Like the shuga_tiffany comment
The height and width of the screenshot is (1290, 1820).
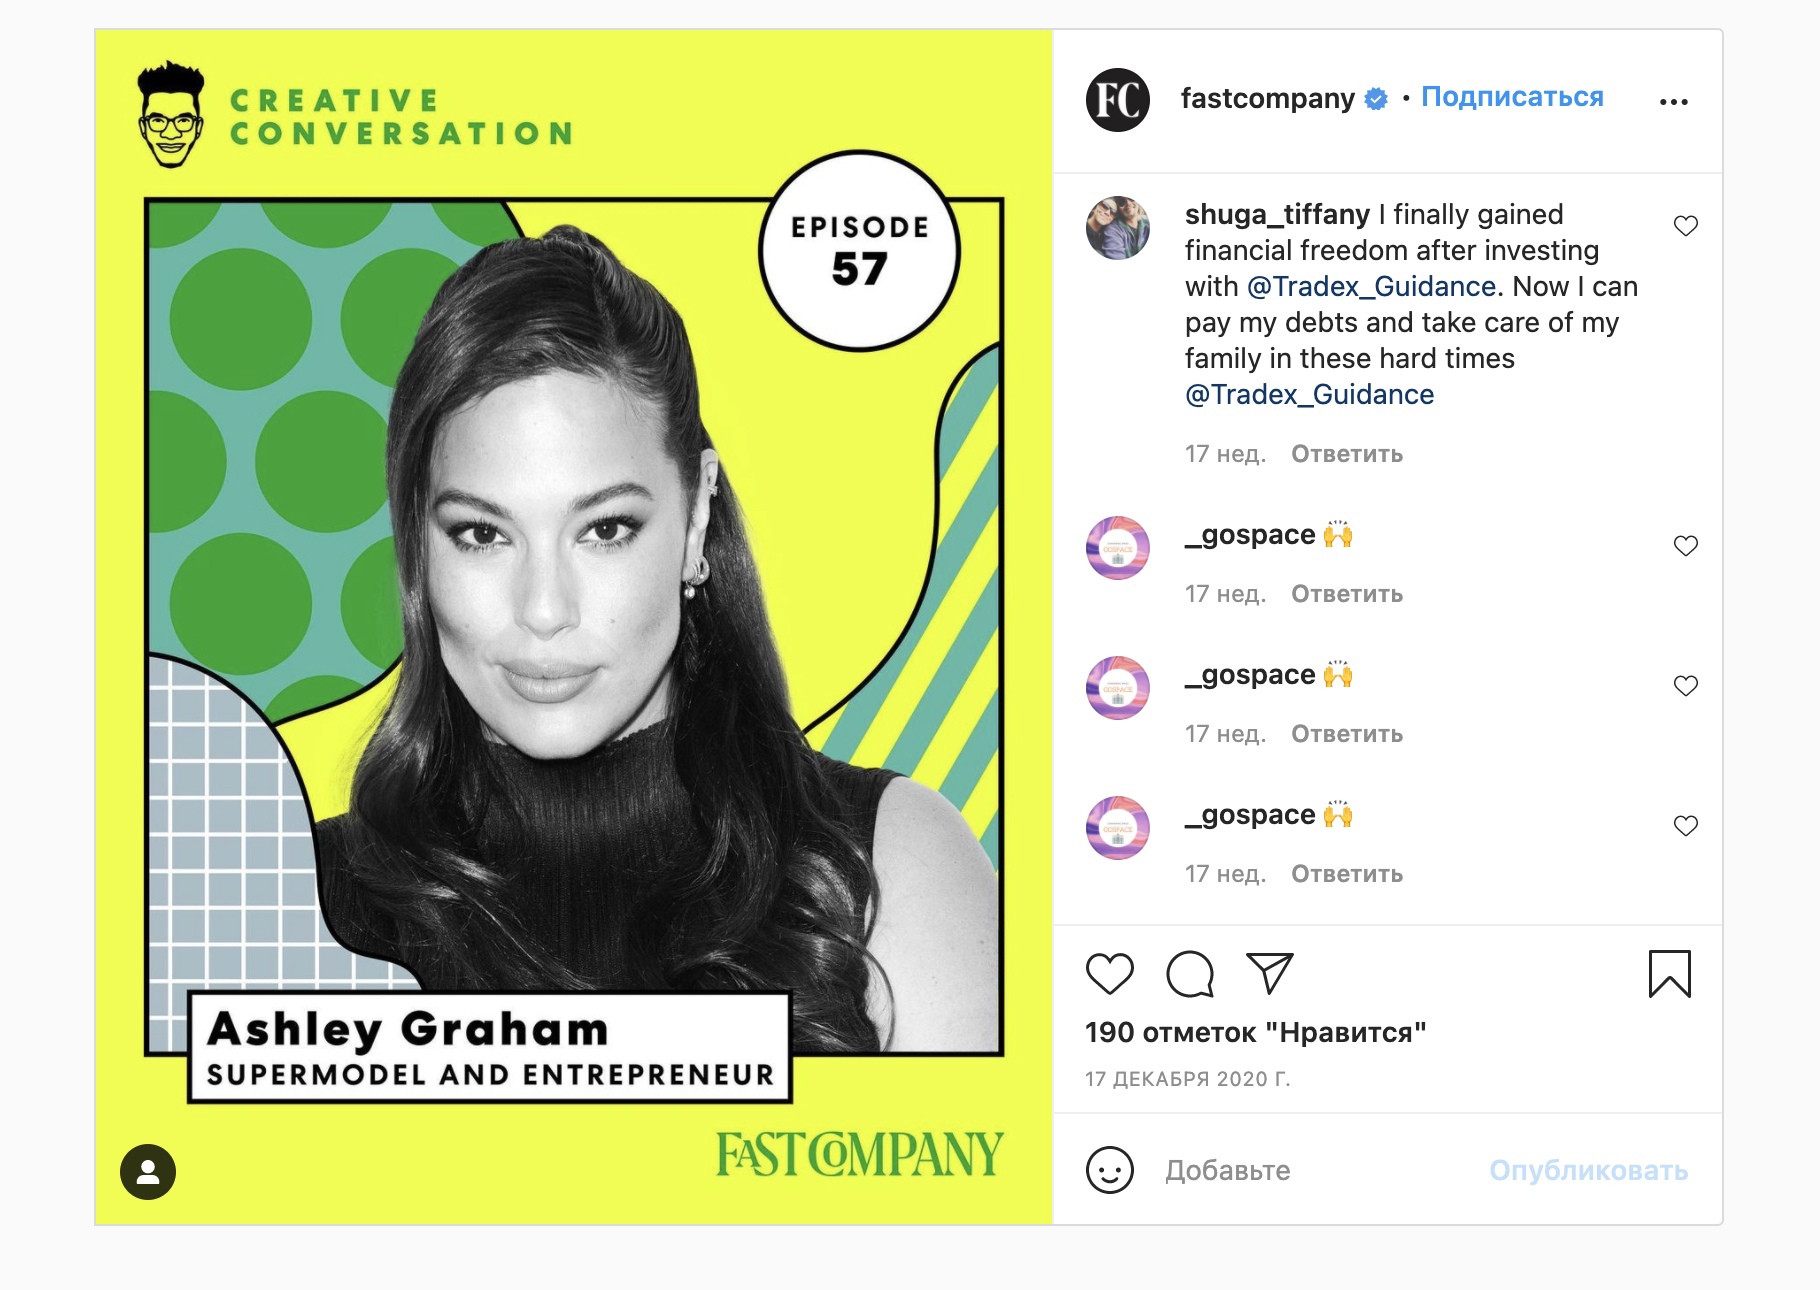coord(1686,226)
